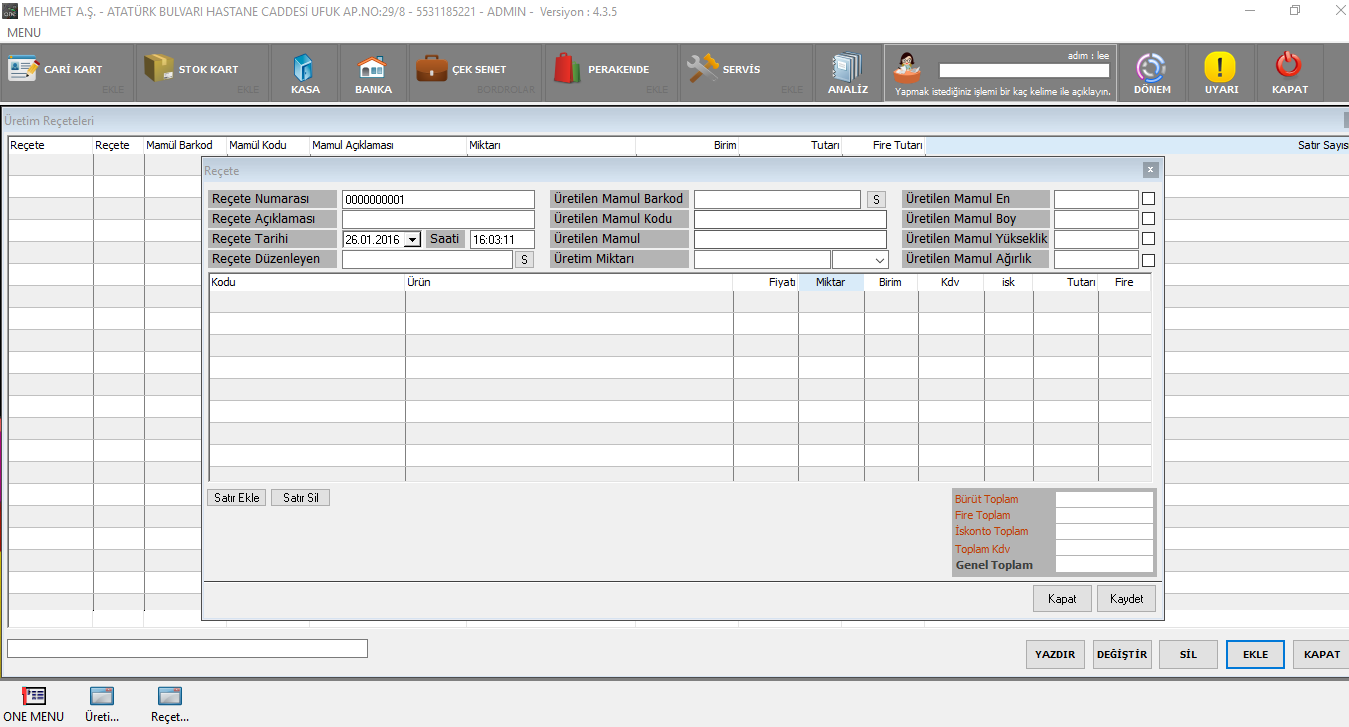This screenshot has width=1349, height=727.
Task: Enable the Üretilen Mamul En checkbox
Action: [x=1148, y=199]
